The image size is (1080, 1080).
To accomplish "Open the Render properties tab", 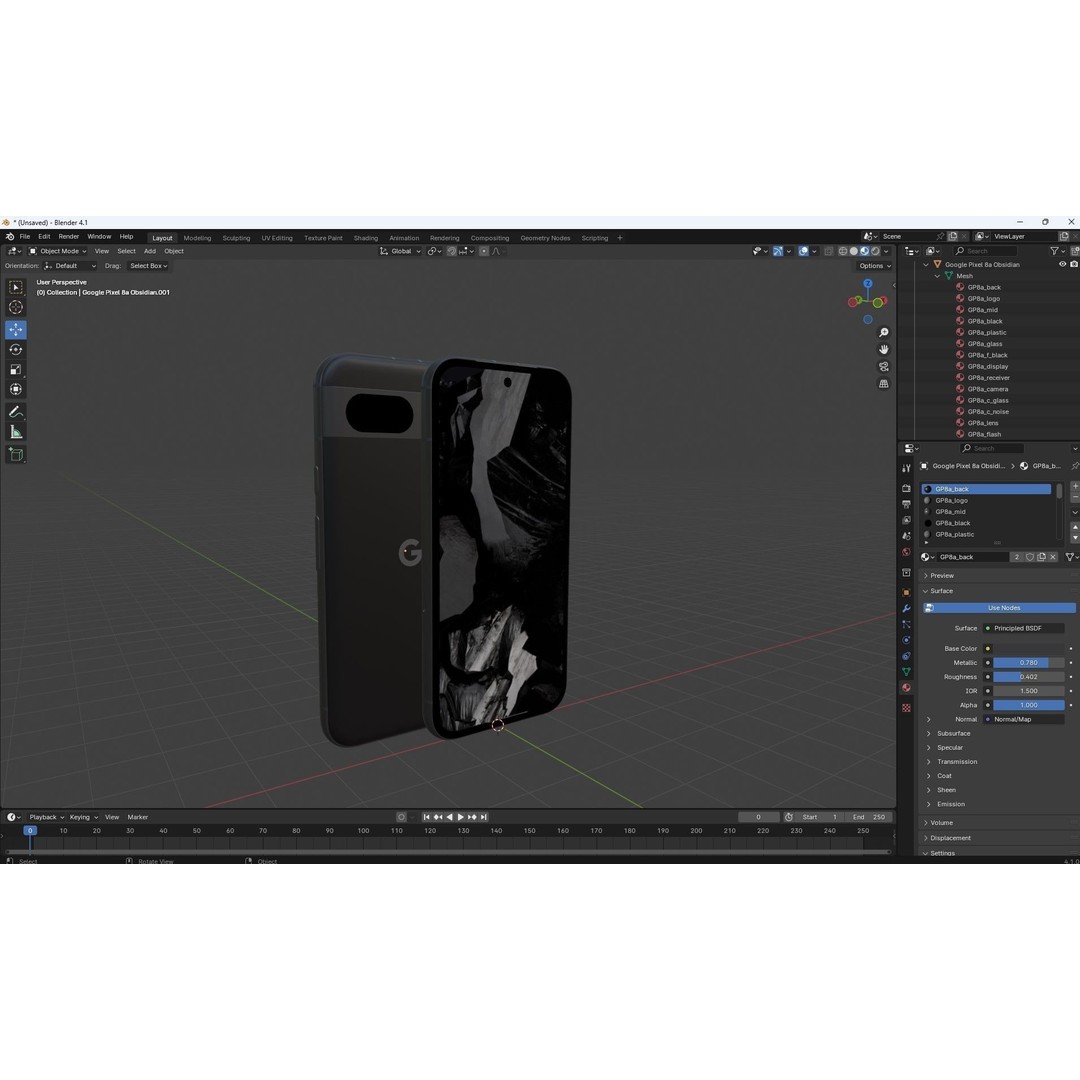I will click(906, 488).
